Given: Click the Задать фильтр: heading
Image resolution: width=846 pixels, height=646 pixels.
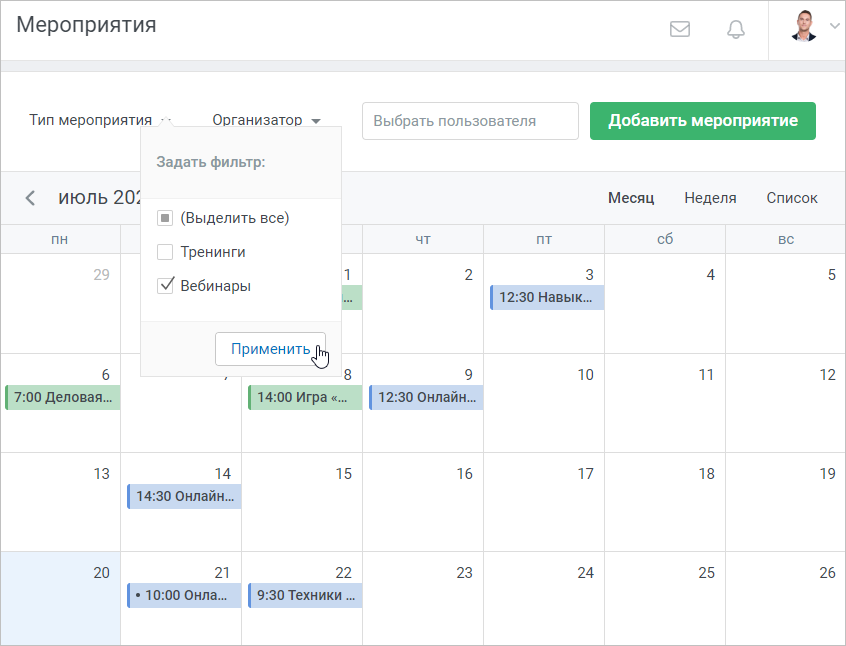Looking at the screenshot, I should [211, 162].
